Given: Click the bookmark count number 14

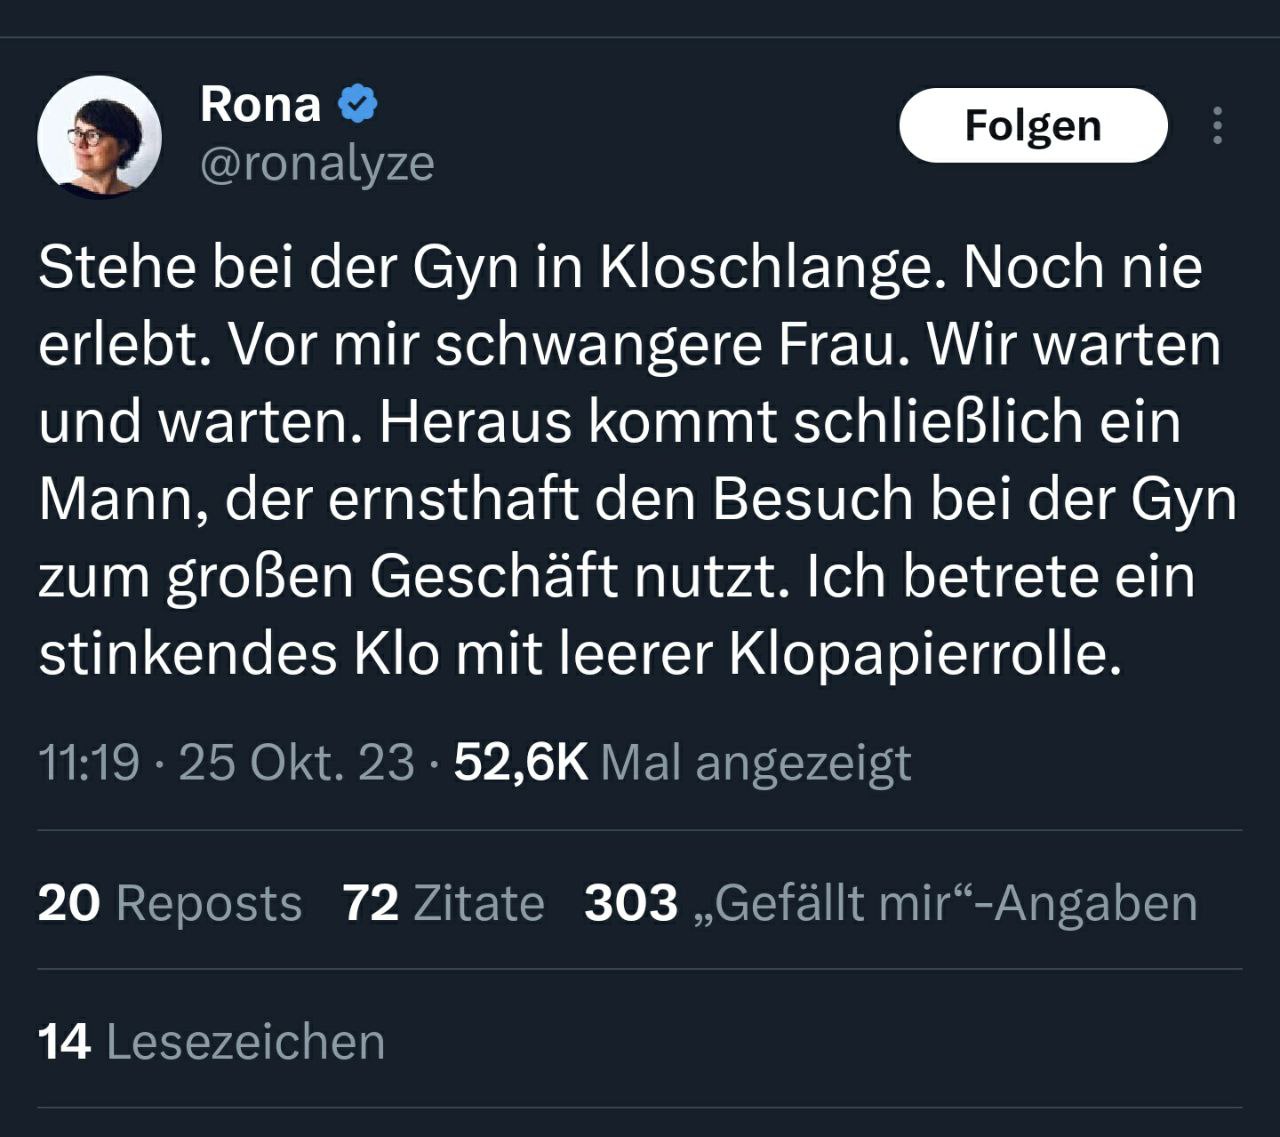Looking at the screenshot, I should [x=65, y=1042].
